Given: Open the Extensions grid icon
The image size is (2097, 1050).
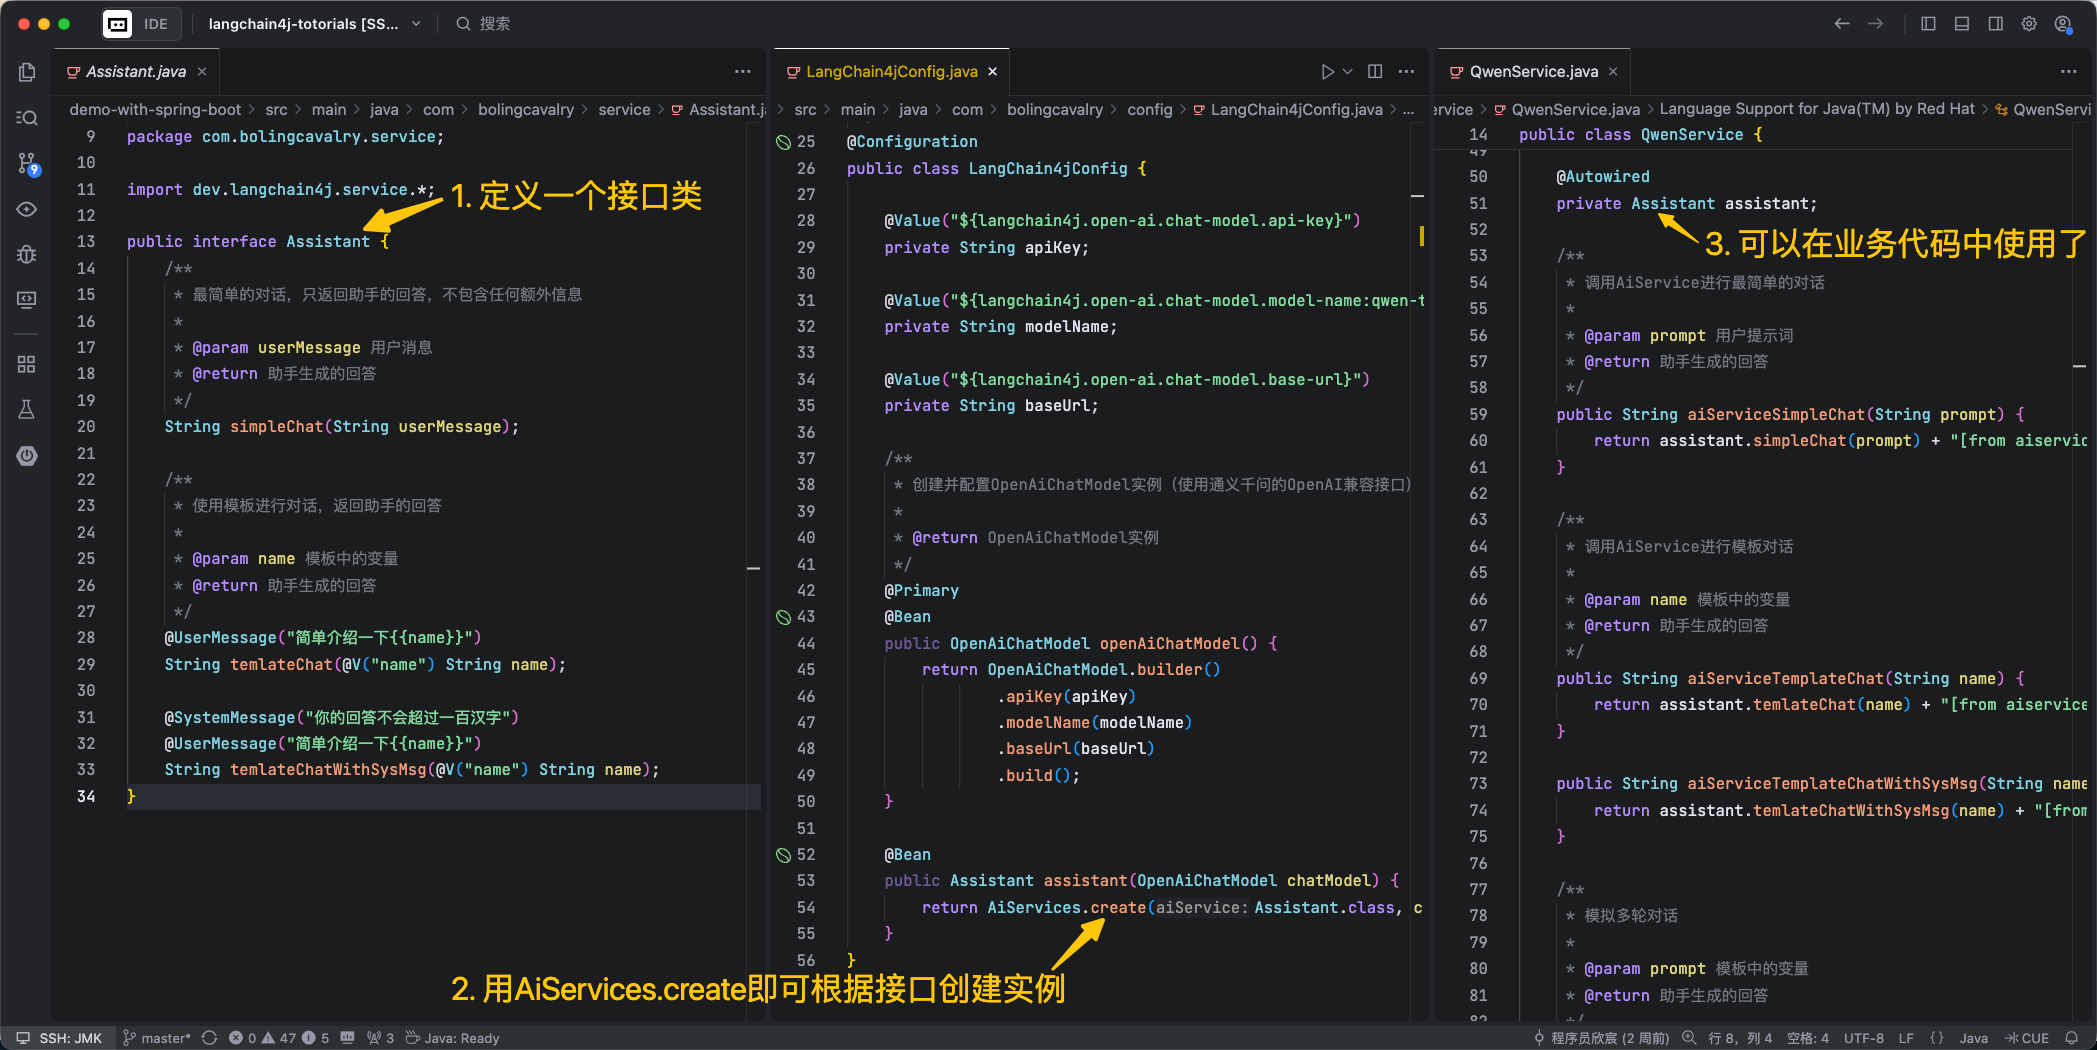Looking at the screenshot, I should pos(27,364).
